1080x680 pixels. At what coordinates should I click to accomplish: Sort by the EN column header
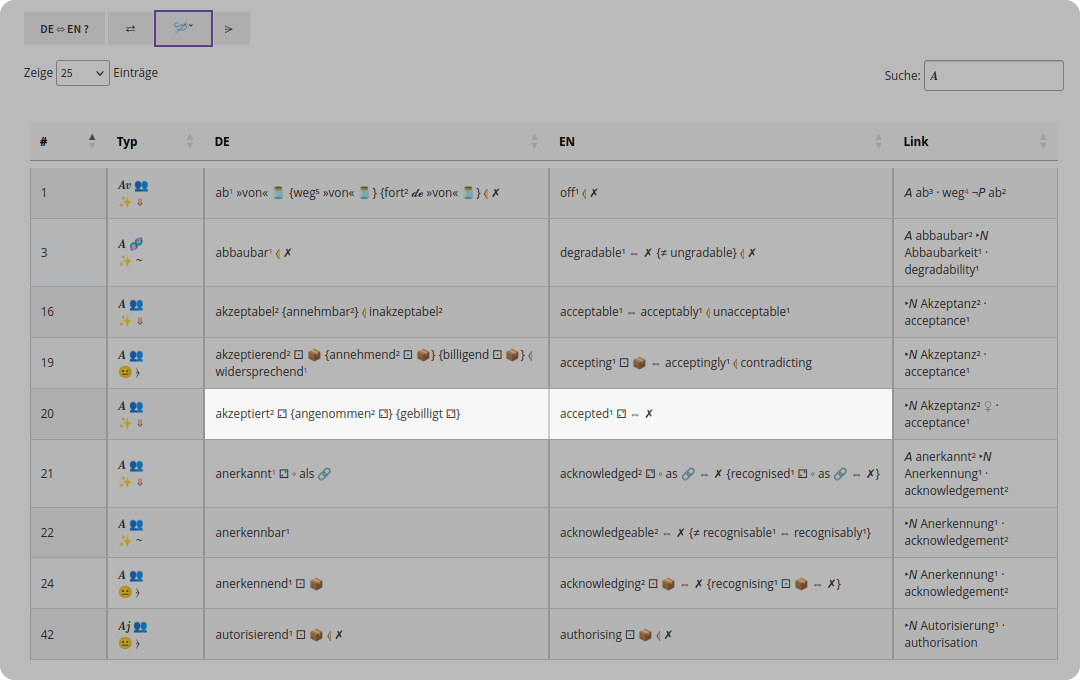tap(720, 141)
